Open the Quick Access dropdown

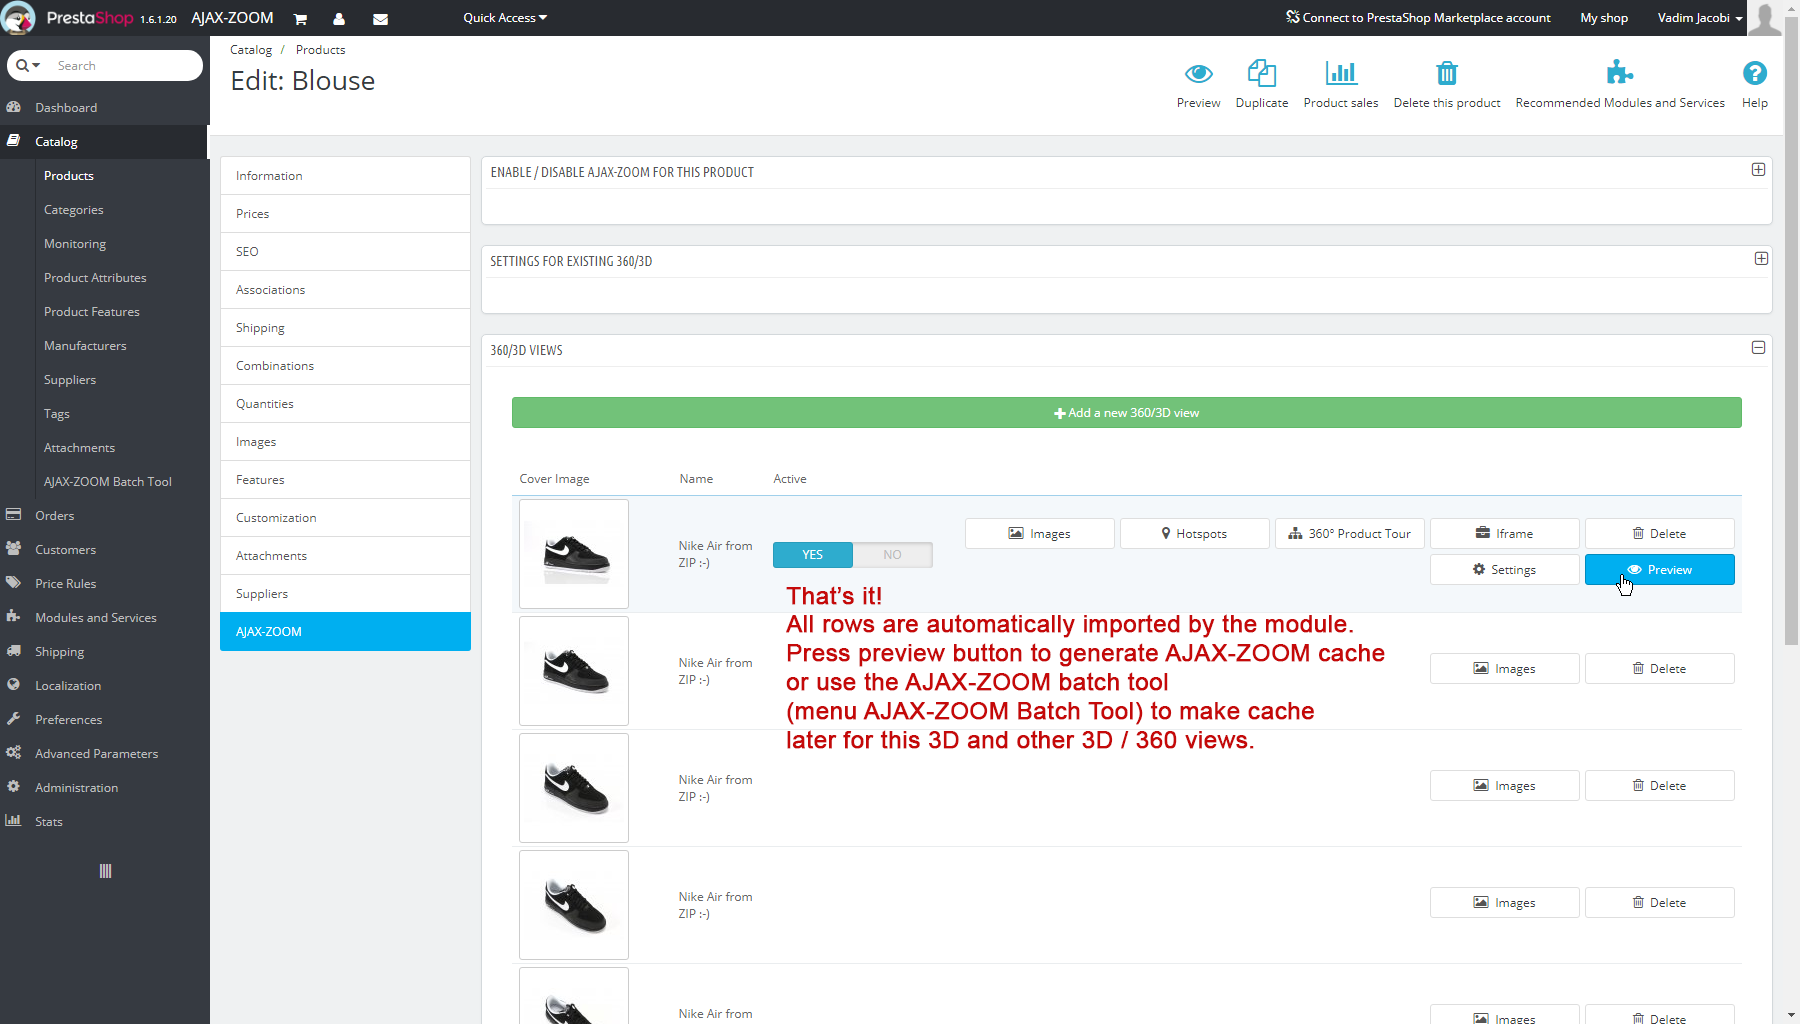click(x=505, y=18)
